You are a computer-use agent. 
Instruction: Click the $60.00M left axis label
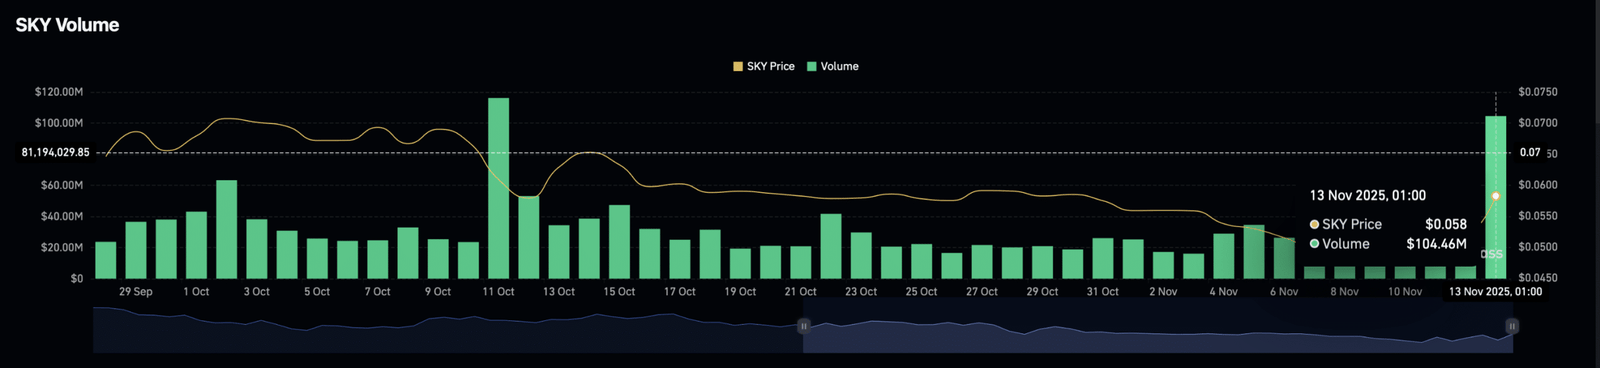[x=62, y=185]
